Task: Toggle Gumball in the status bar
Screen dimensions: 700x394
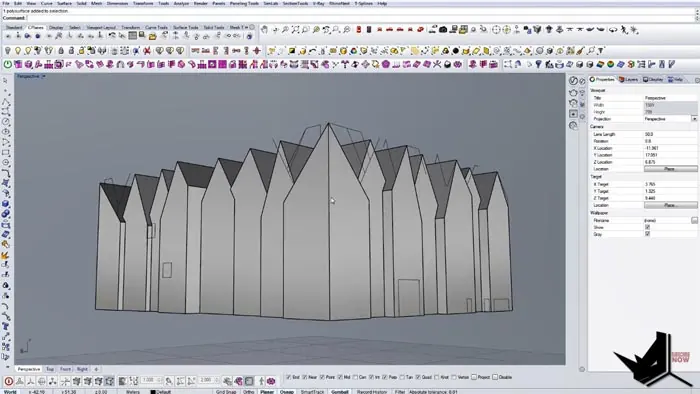Action: 340,392
